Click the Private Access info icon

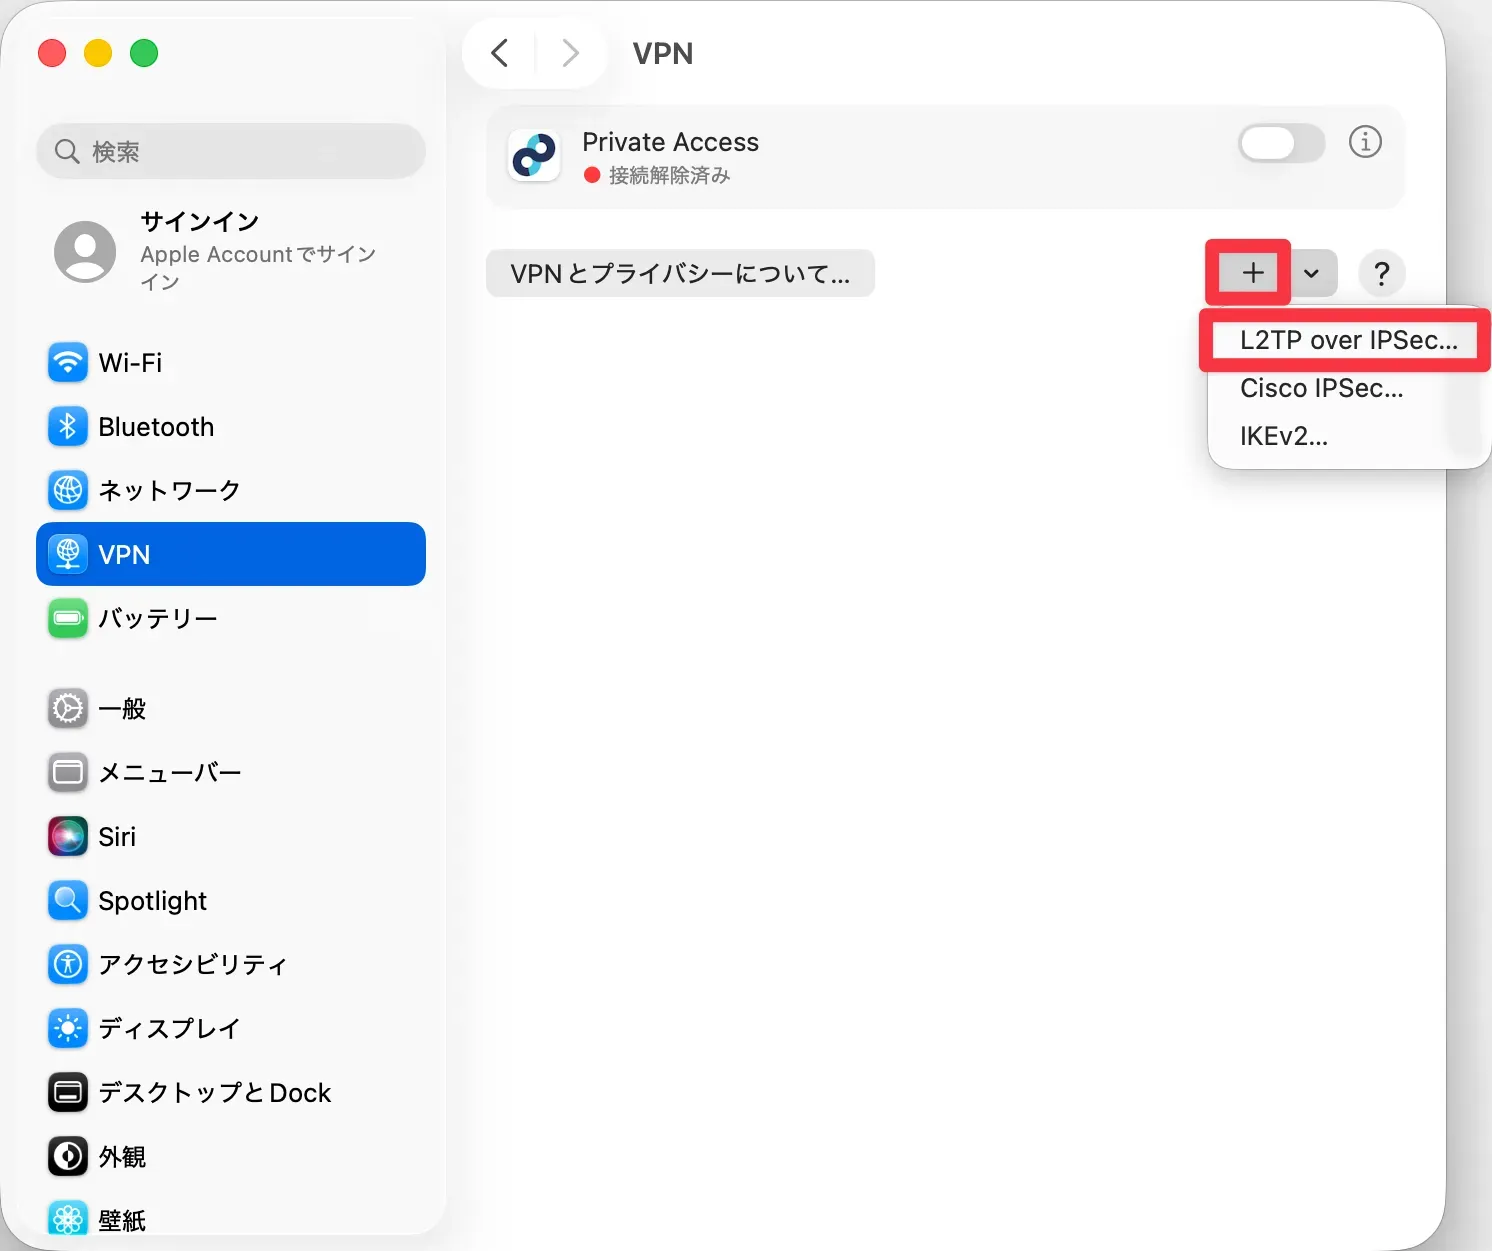pos(1365,142)
